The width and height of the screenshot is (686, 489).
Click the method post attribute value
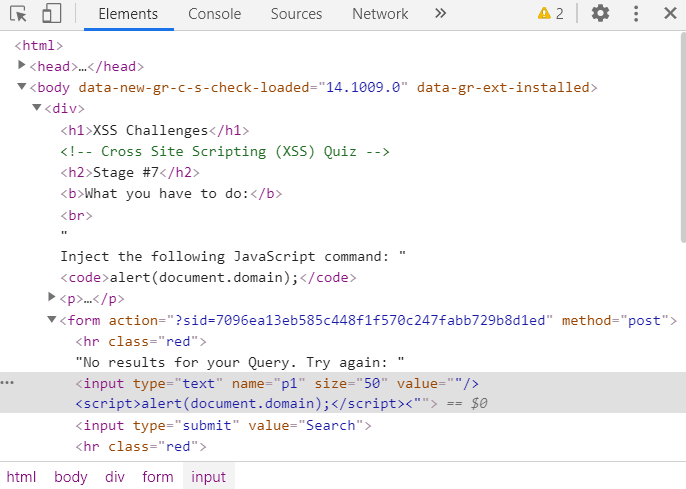644,320
